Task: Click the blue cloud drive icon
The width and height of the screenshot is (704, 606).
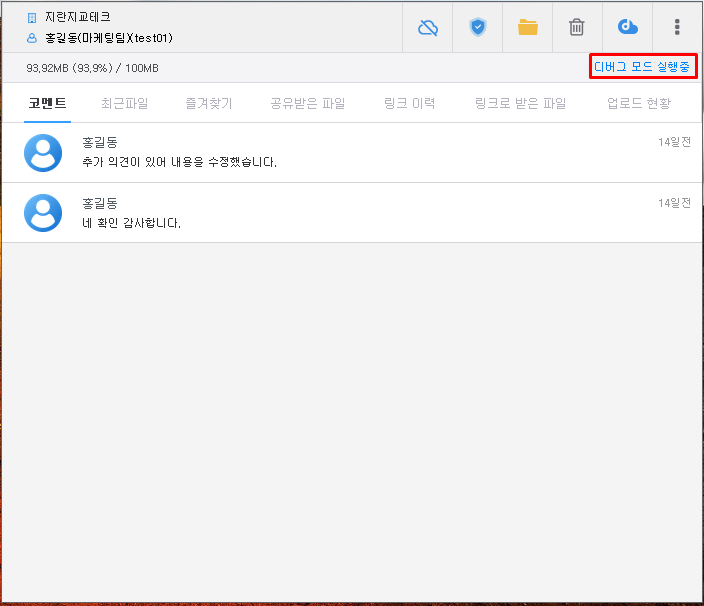Action: [627, 27]
